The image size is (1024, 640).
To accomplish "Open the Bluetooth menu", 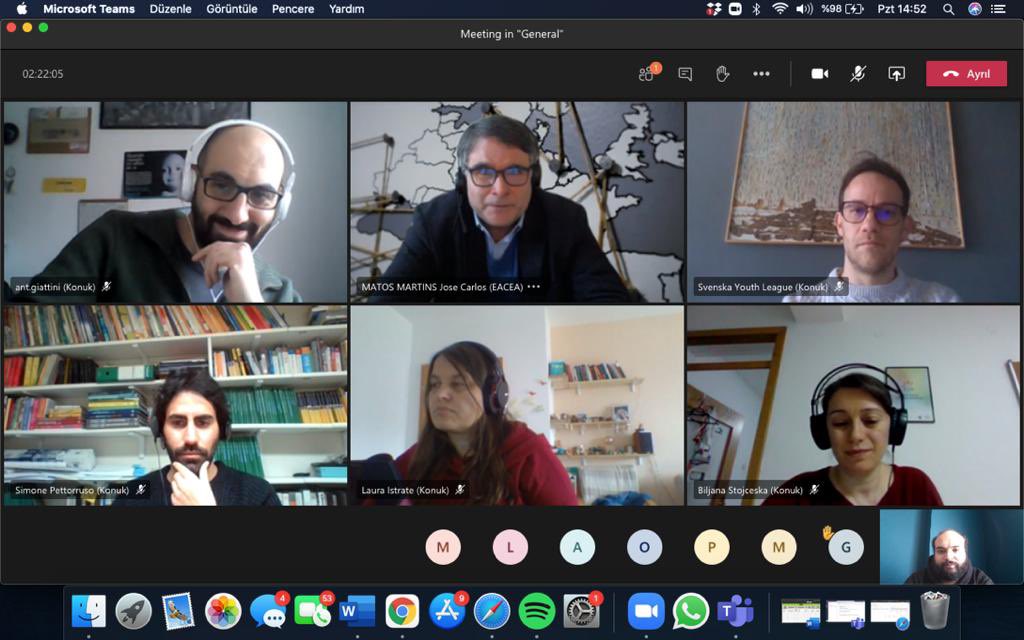I will pyautogui.click(x=756, y=9).
